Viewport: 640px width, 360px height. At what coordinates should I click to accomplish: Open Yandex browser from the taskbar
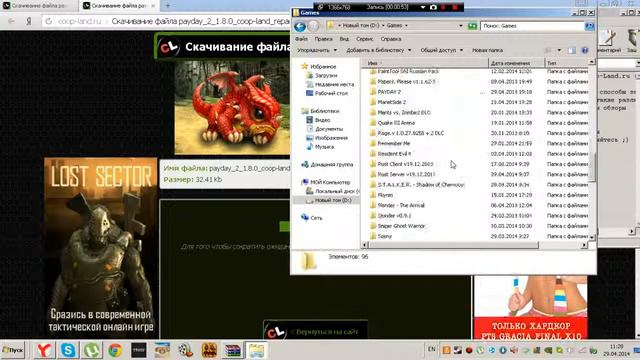pyautogui.click(x=44, y=350)
